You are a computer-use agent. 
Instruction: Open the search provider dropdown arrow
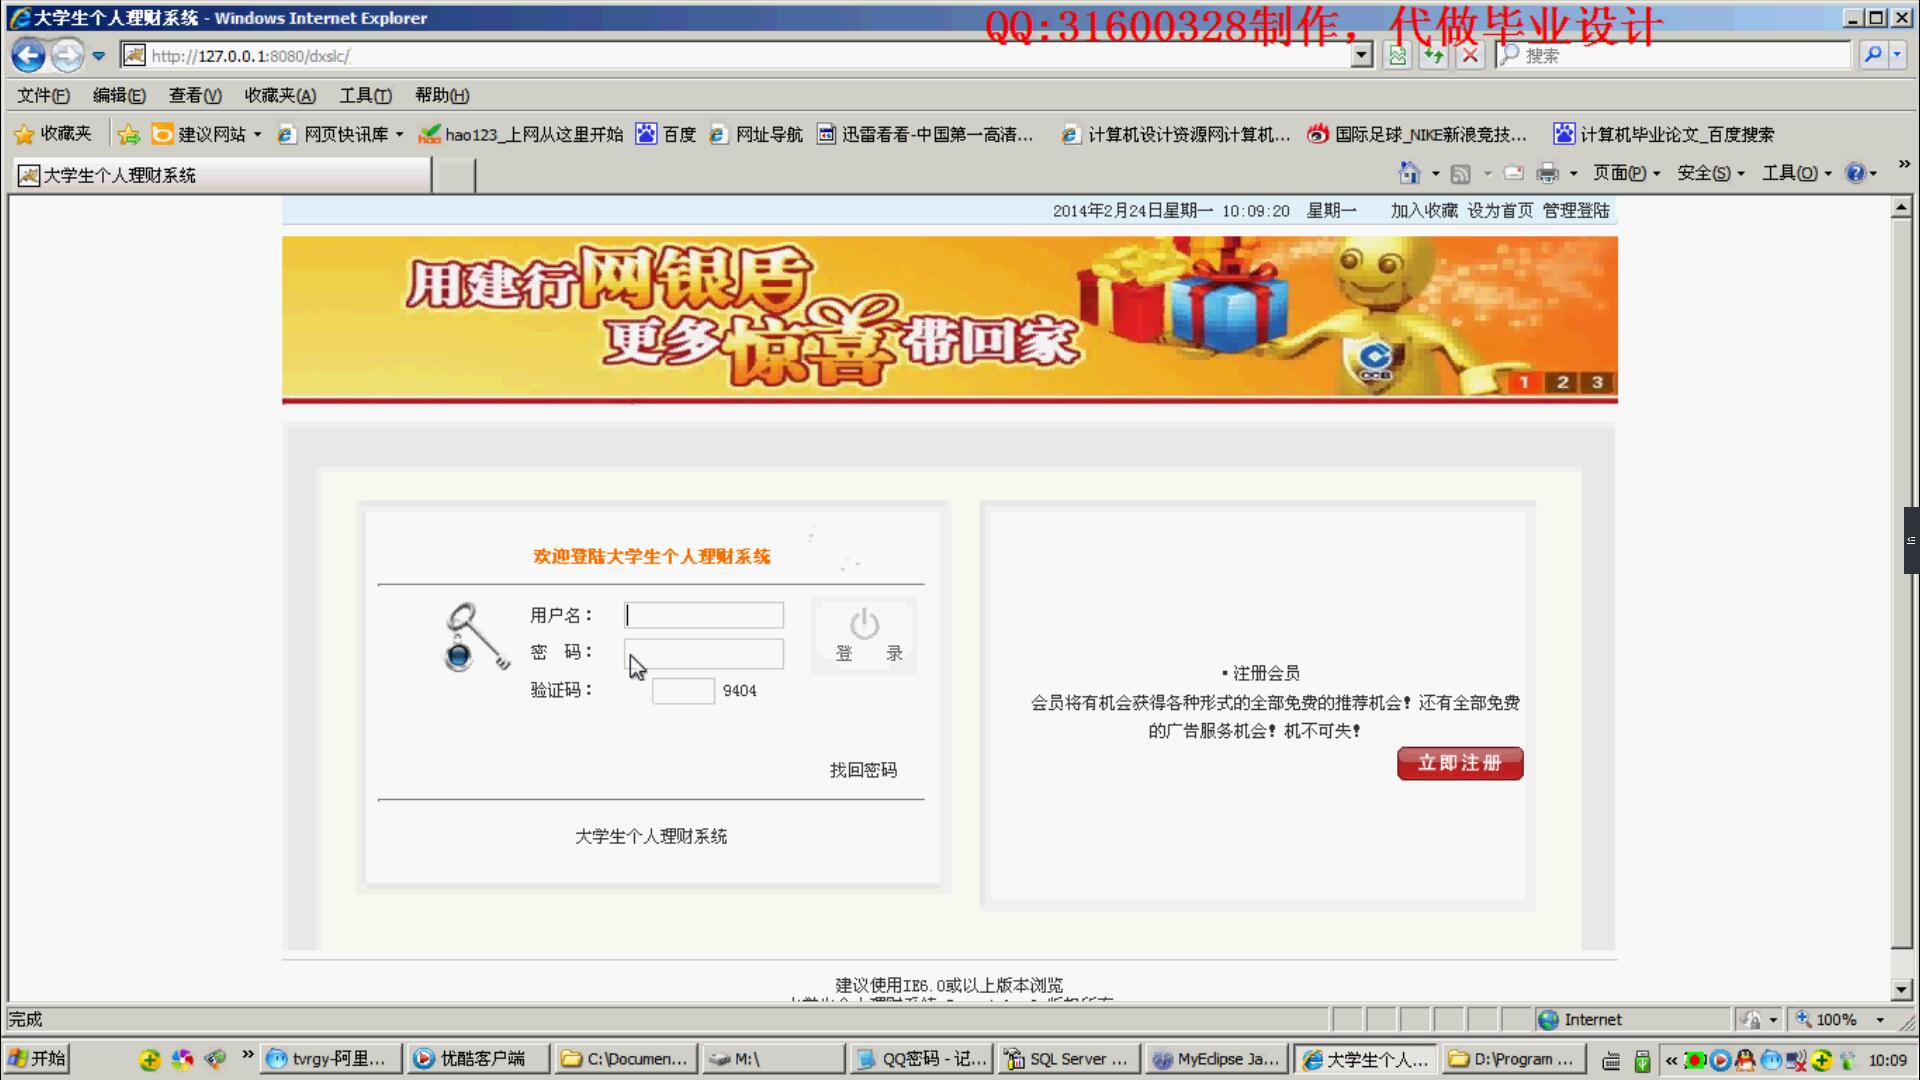(x=1897, y=55)
